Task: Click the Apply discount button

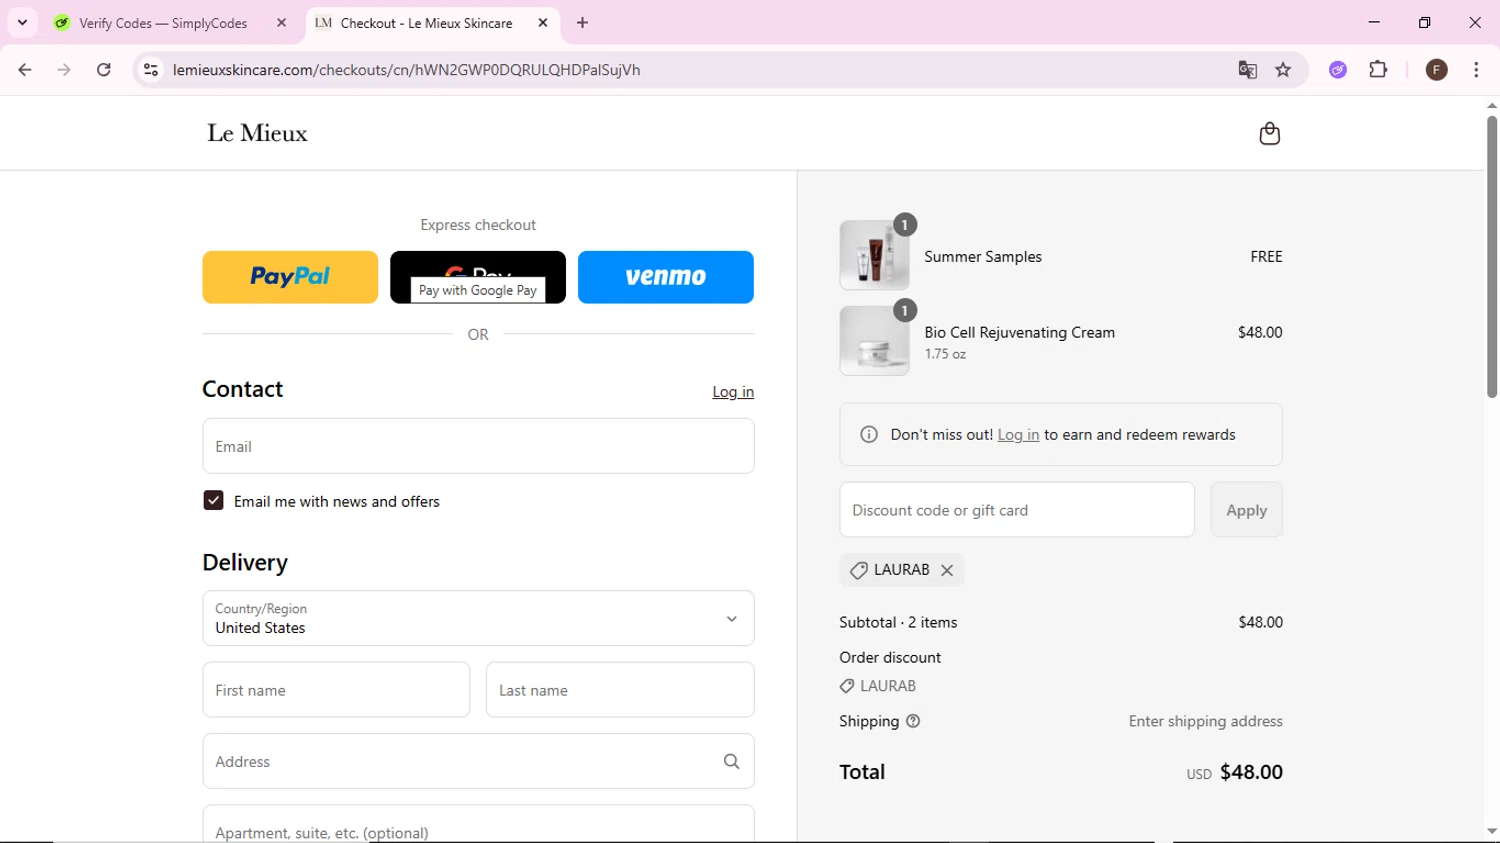Action: tap(1246, 510)
